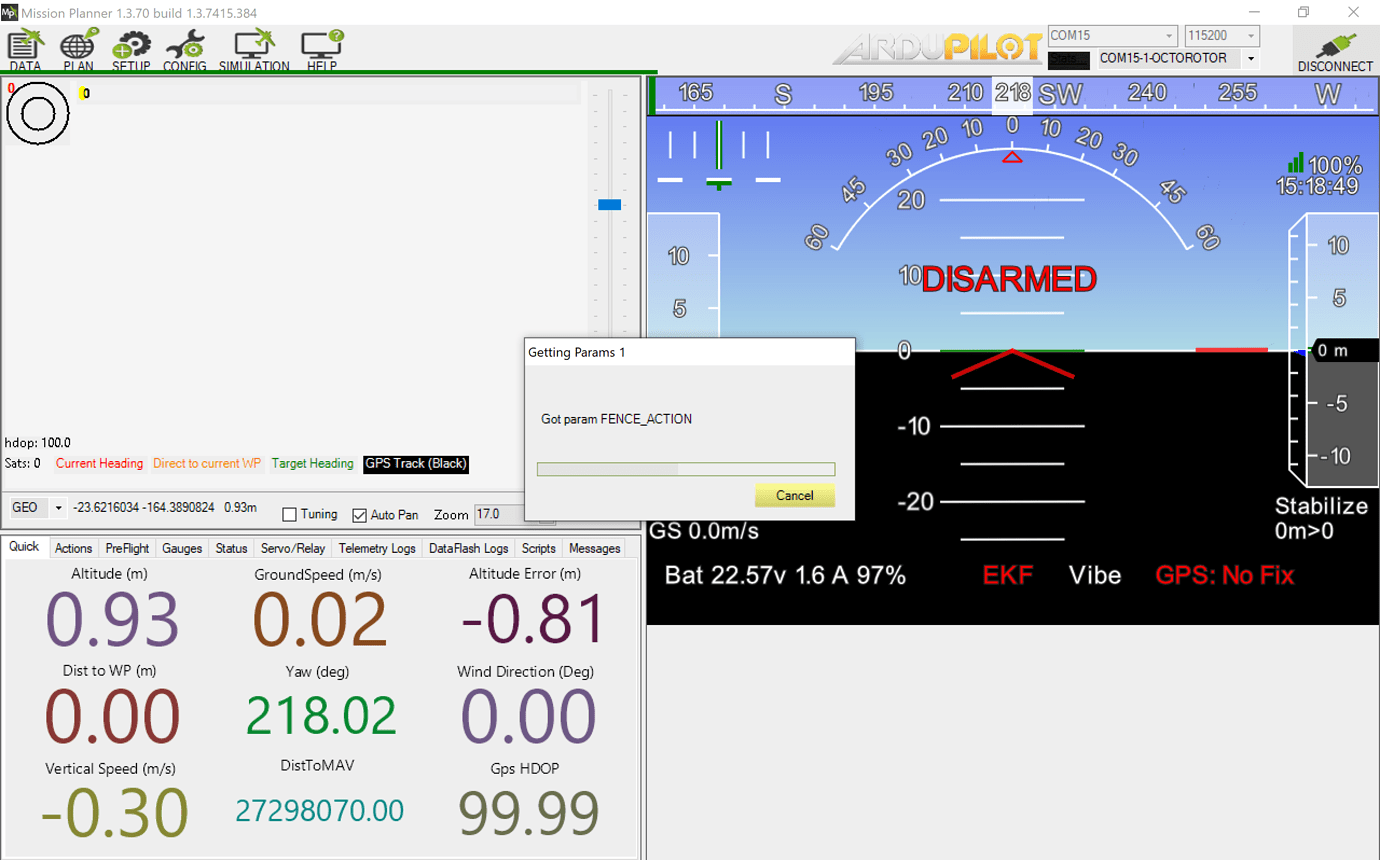Click the Current Heading legend label

tap(99, 464)
